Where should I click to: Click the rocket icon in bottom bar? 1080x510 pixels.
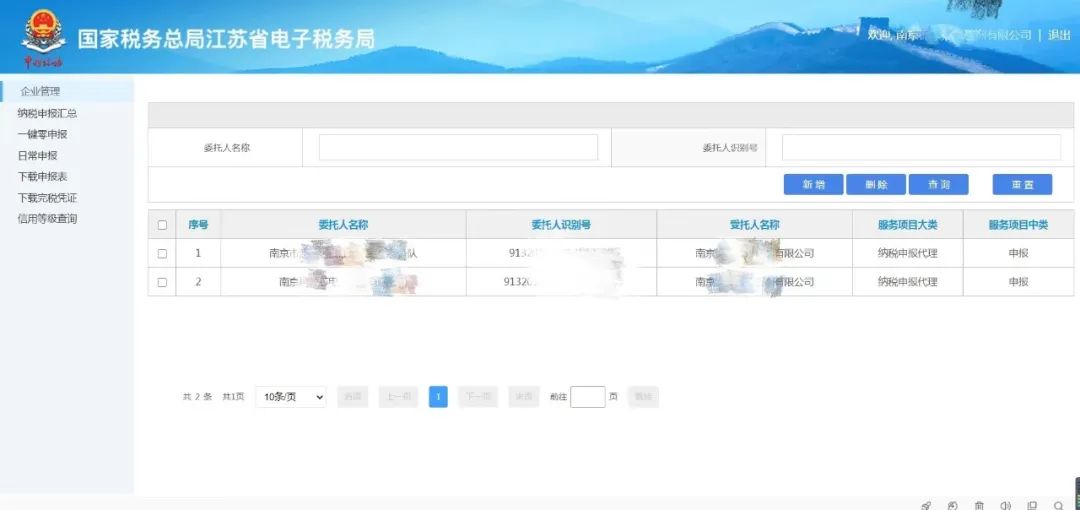[x=926, y=505]
